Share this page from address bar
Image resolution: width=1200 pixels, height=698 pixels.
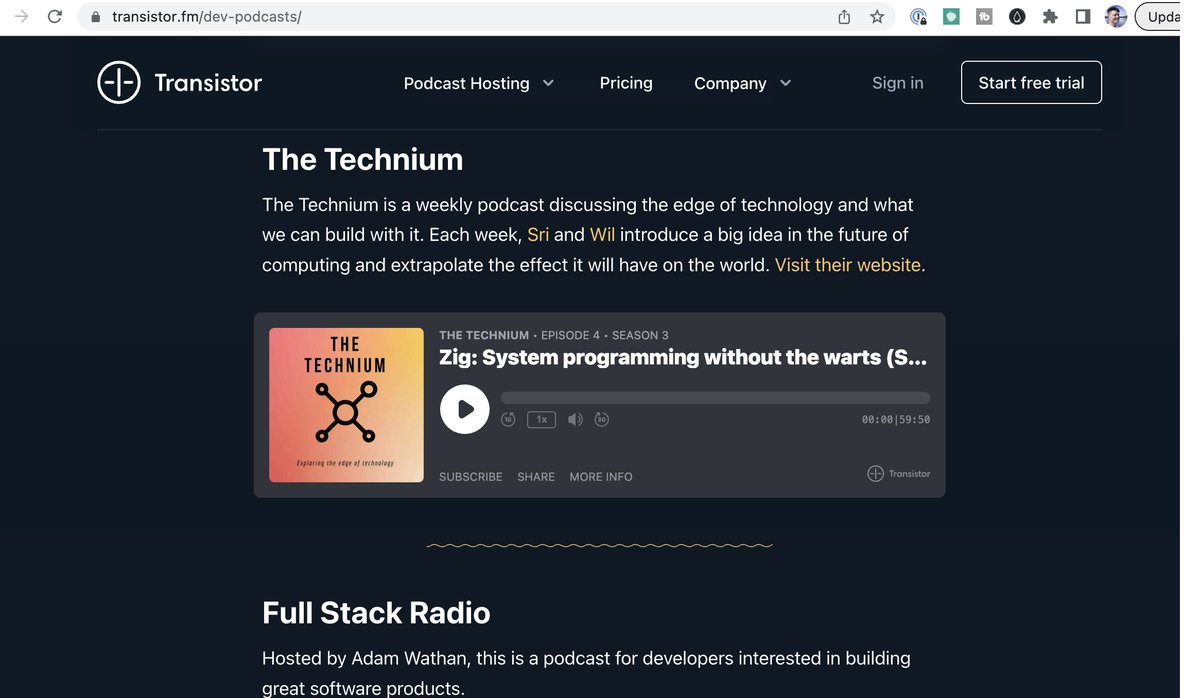tap(844, 17)
